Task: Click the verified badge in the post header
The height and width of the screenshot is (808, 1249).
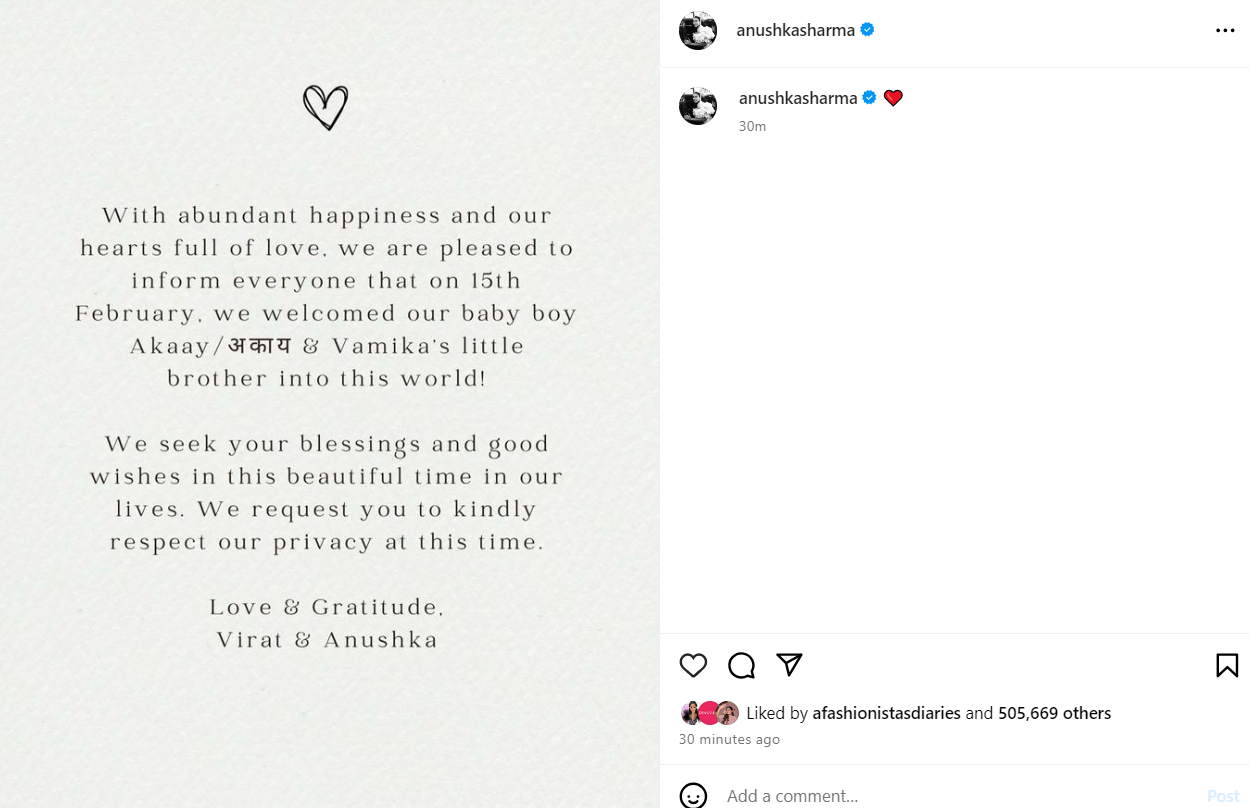Action: 867,30
